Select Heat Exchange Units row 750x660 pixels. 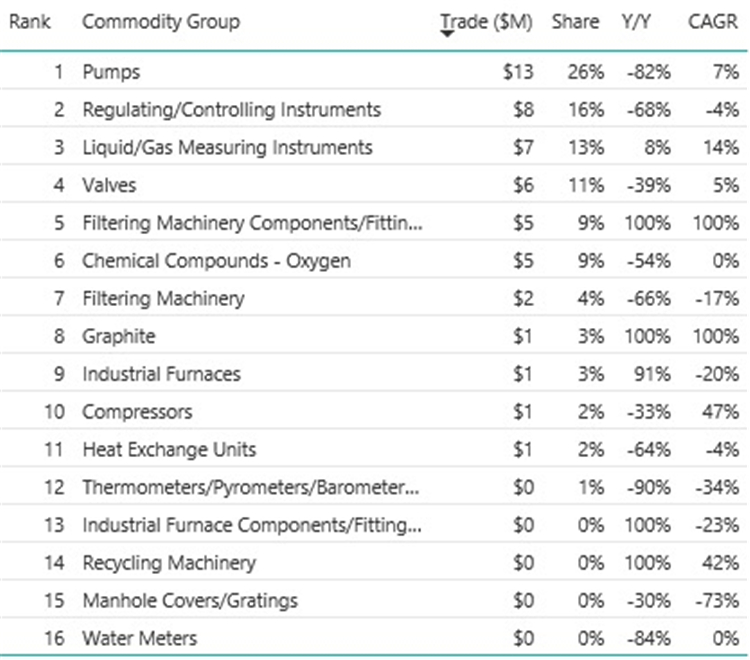point(374,450)
